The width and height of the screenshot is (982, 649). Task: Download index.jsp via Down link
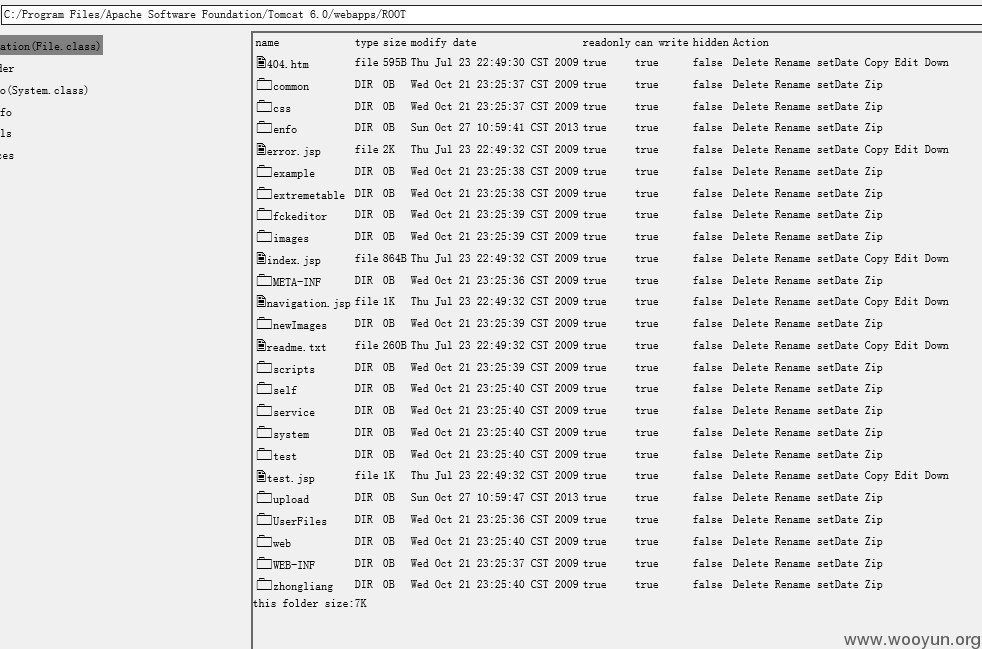[936, 258]
